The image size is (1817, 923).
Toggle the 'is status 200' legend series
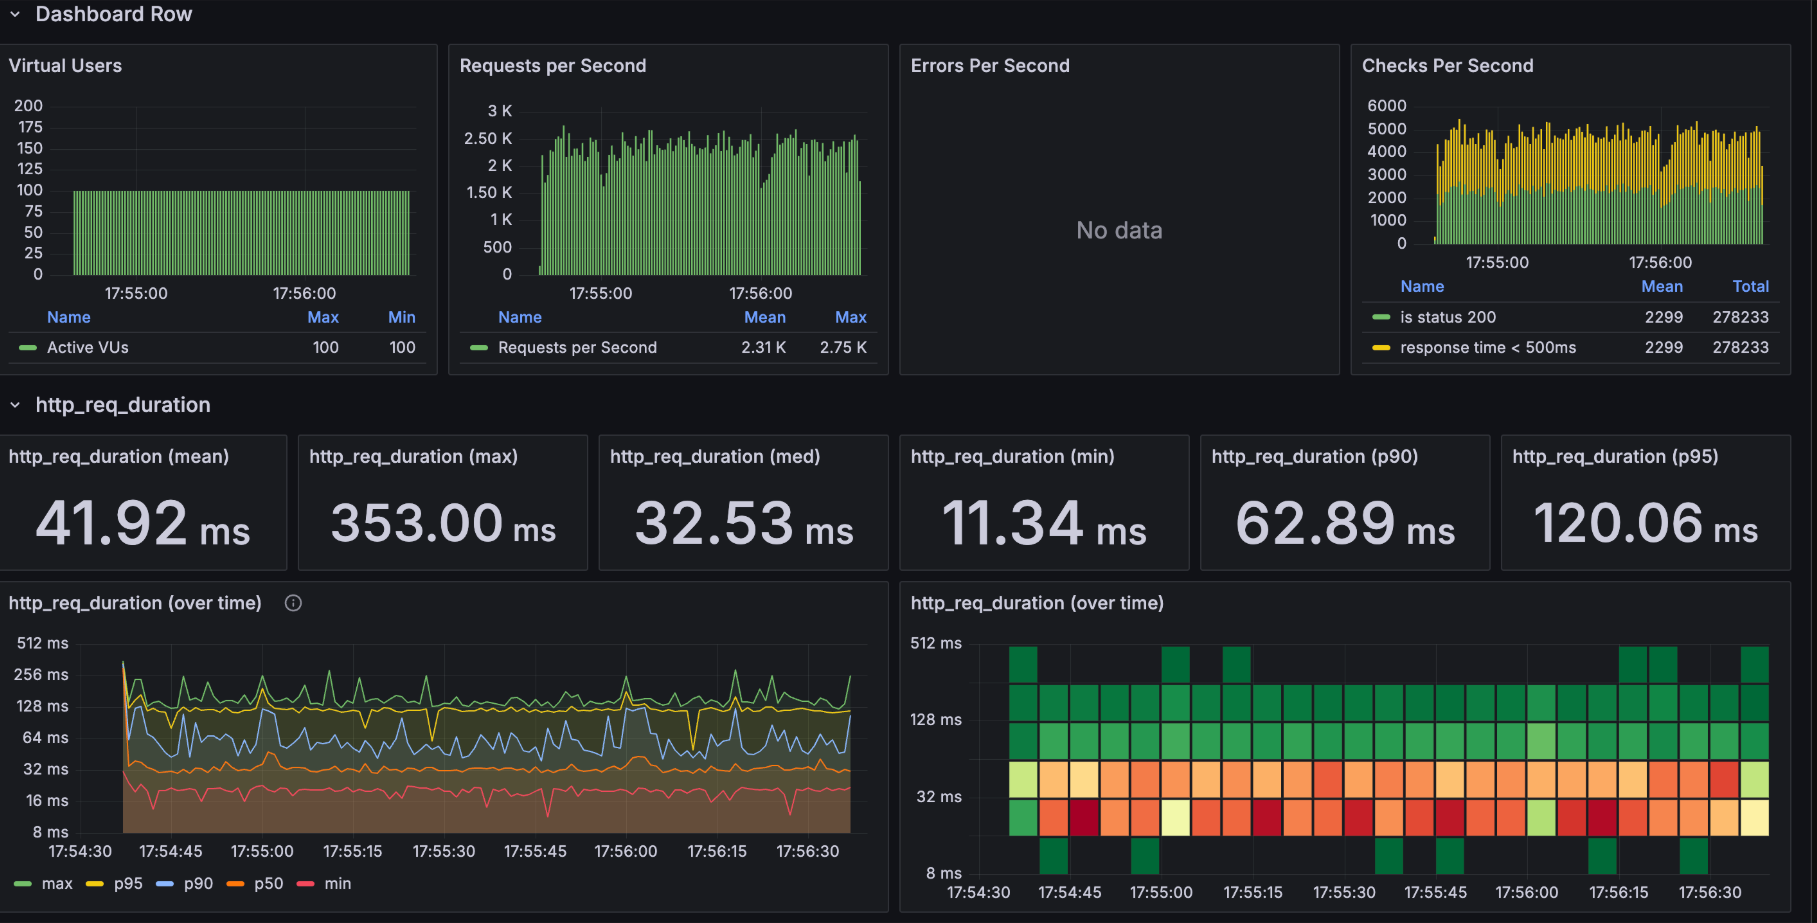[x=1448, y=317]
